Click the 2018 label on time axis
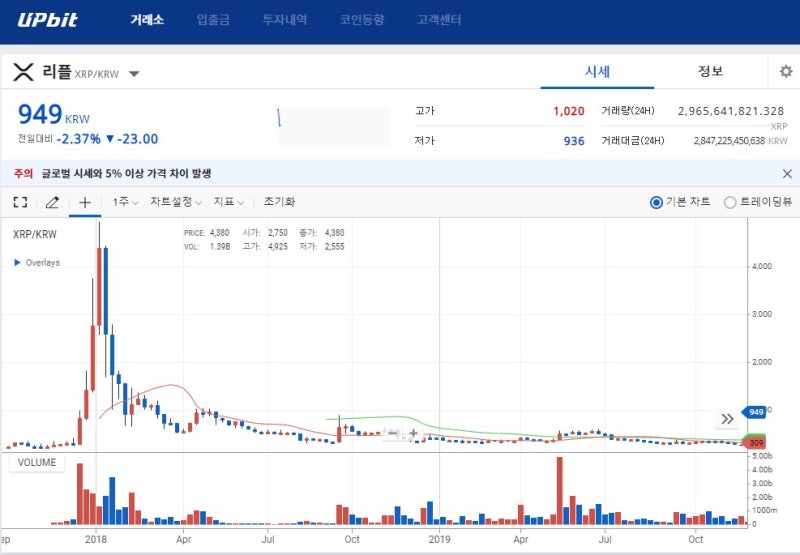 (x=96, y=539)
